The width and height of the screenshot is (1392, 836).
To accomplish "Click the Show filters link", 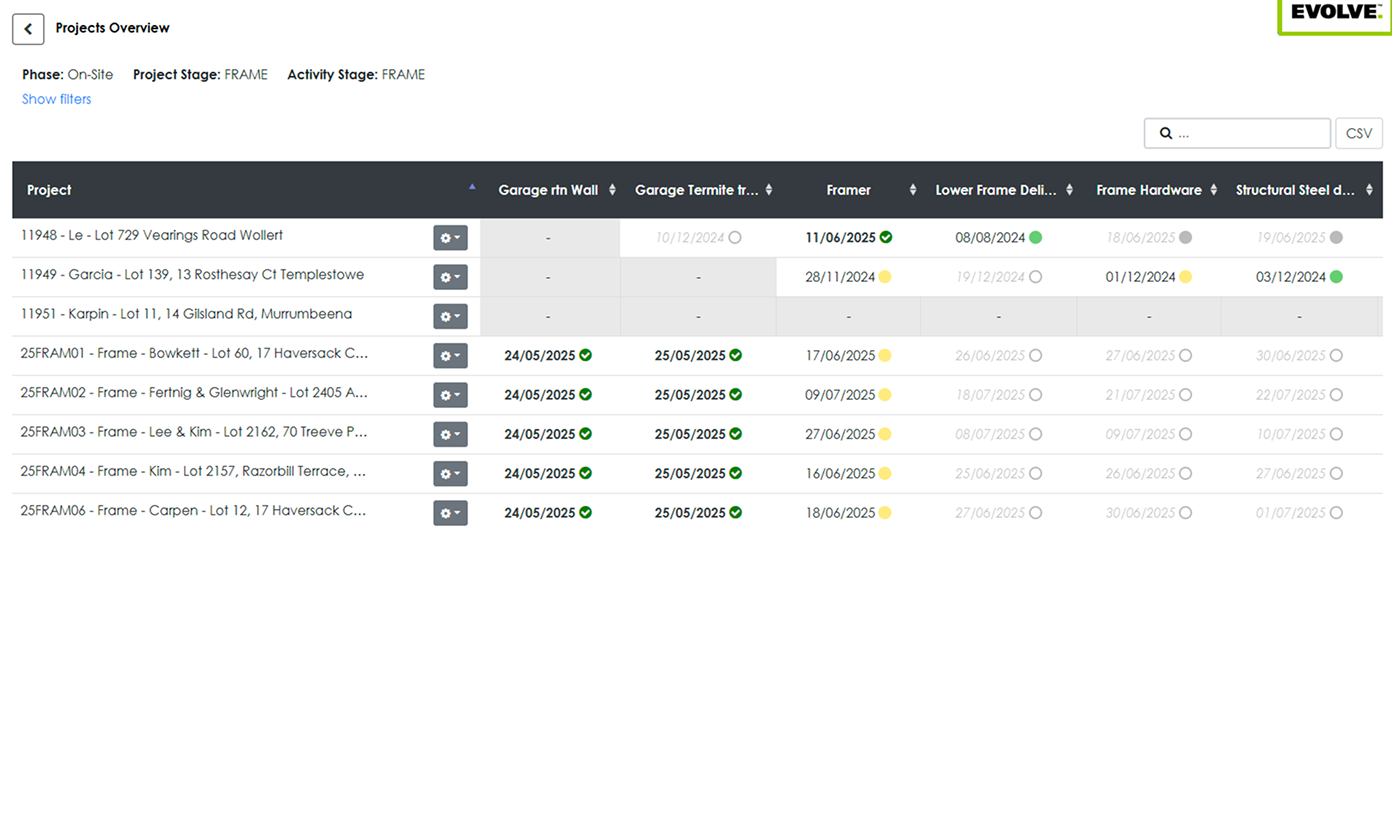I will [x=57, y=99].
